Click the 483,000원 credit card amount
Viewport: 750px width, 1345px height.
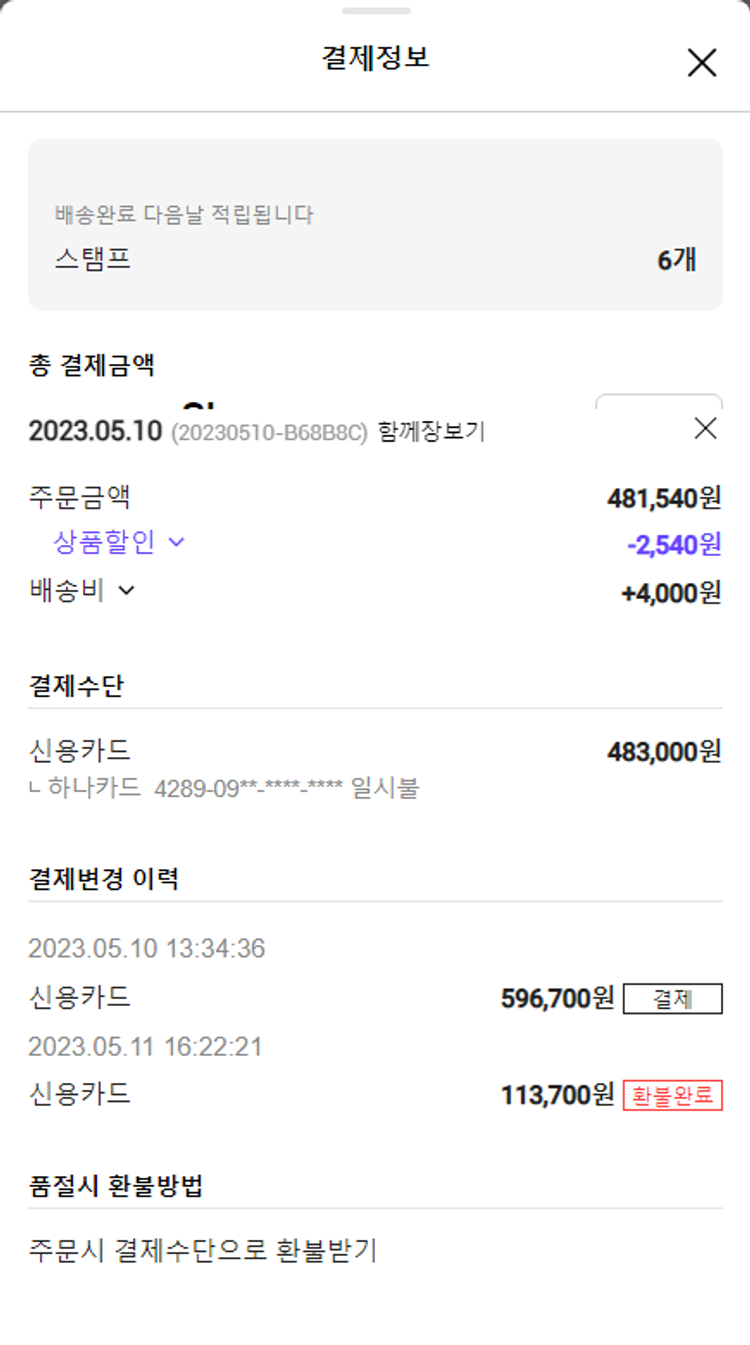pos(664,752)
